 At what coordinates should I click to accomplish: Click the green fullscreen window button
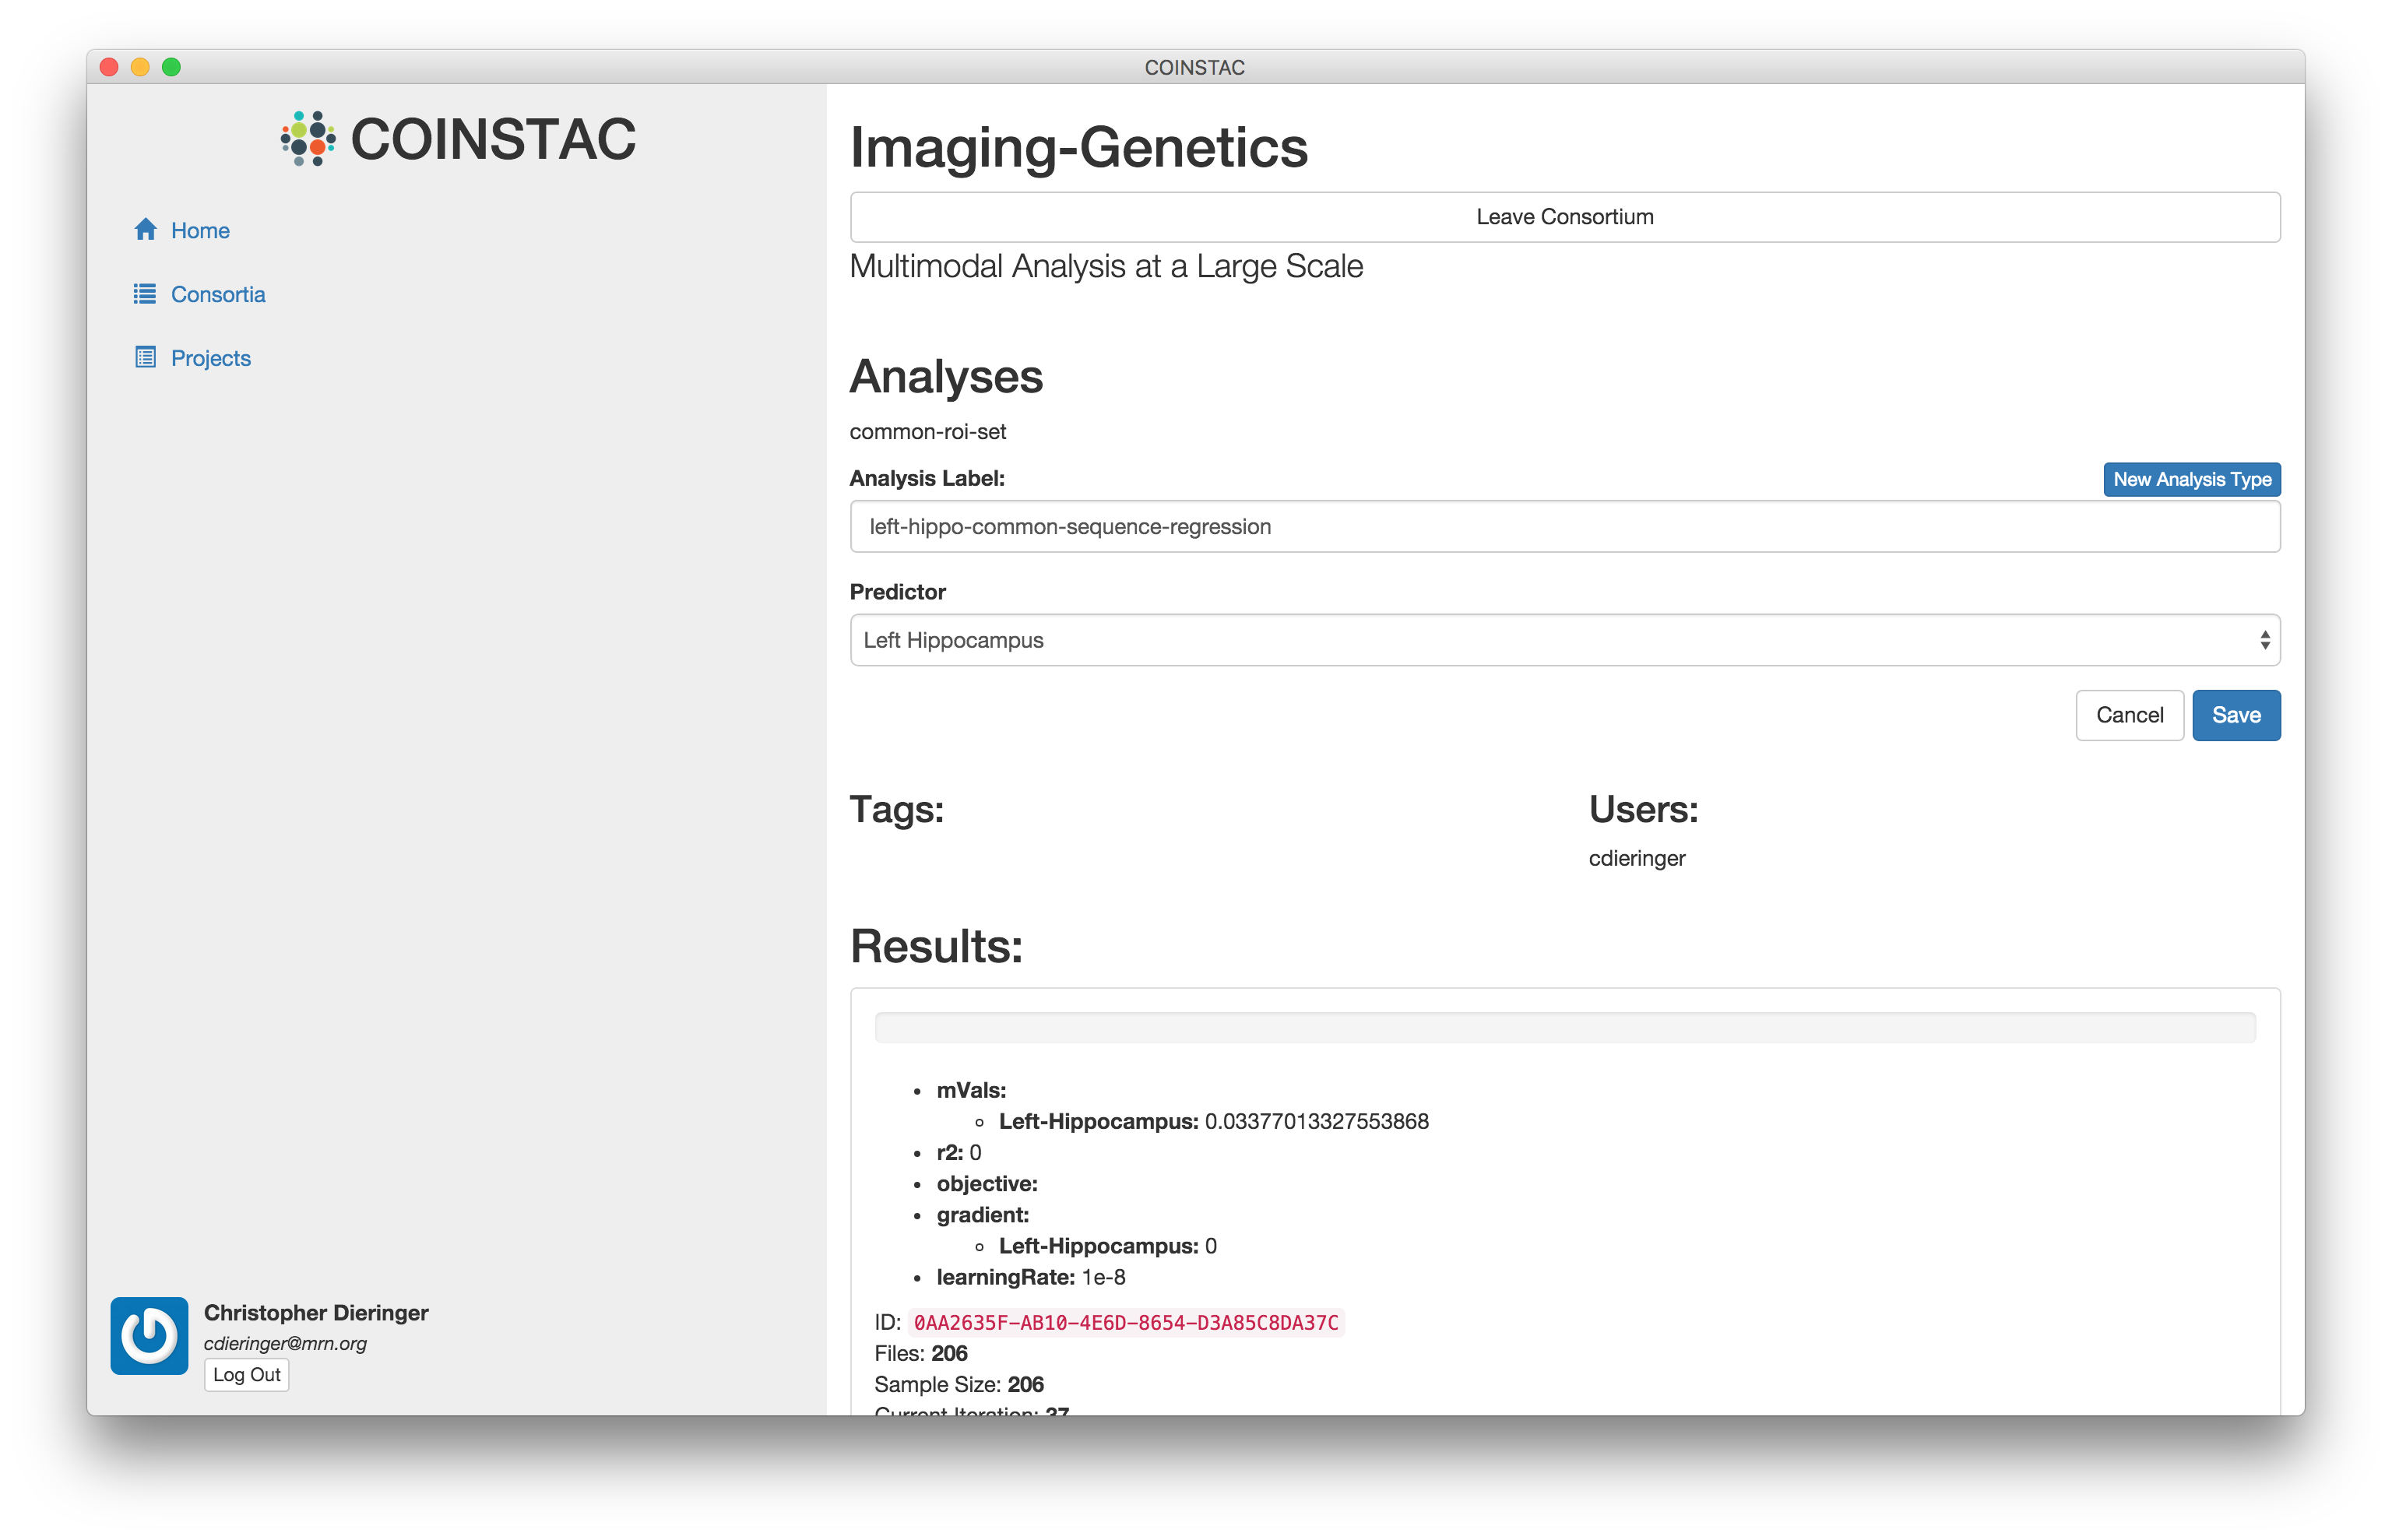click(x=172, y=67)
